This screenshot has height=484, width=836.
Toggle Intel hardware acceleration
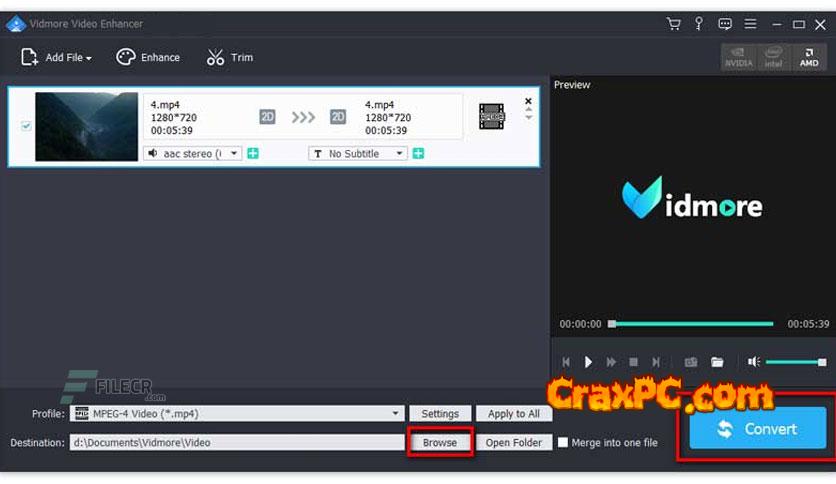point(773,57)
